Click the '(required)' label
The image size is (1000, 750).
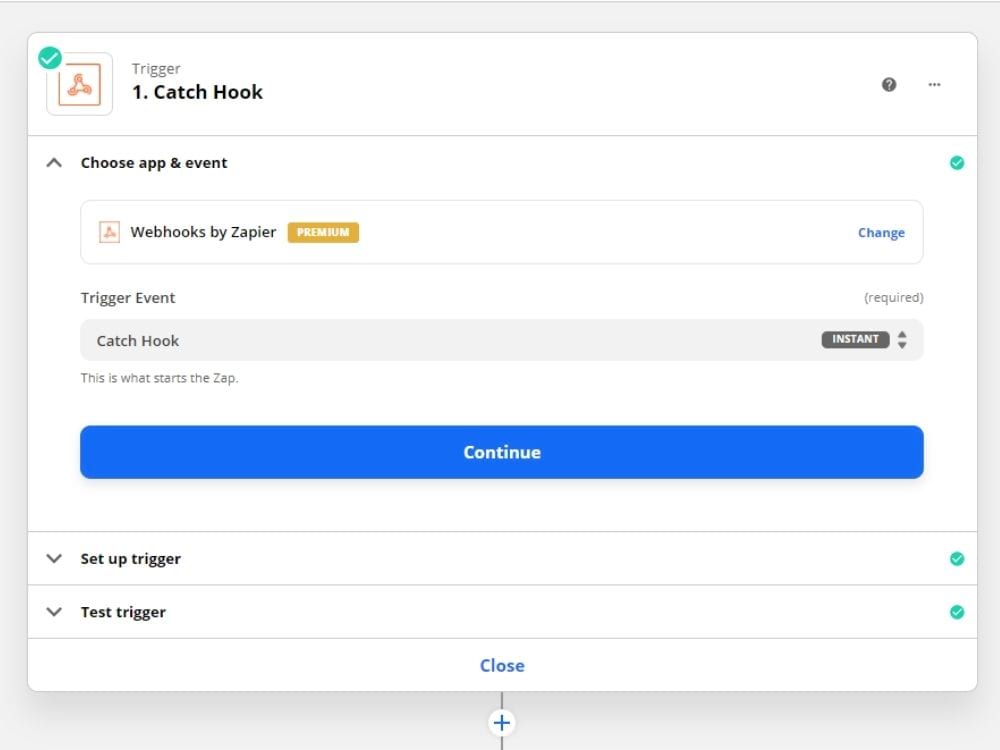point(893,298)
